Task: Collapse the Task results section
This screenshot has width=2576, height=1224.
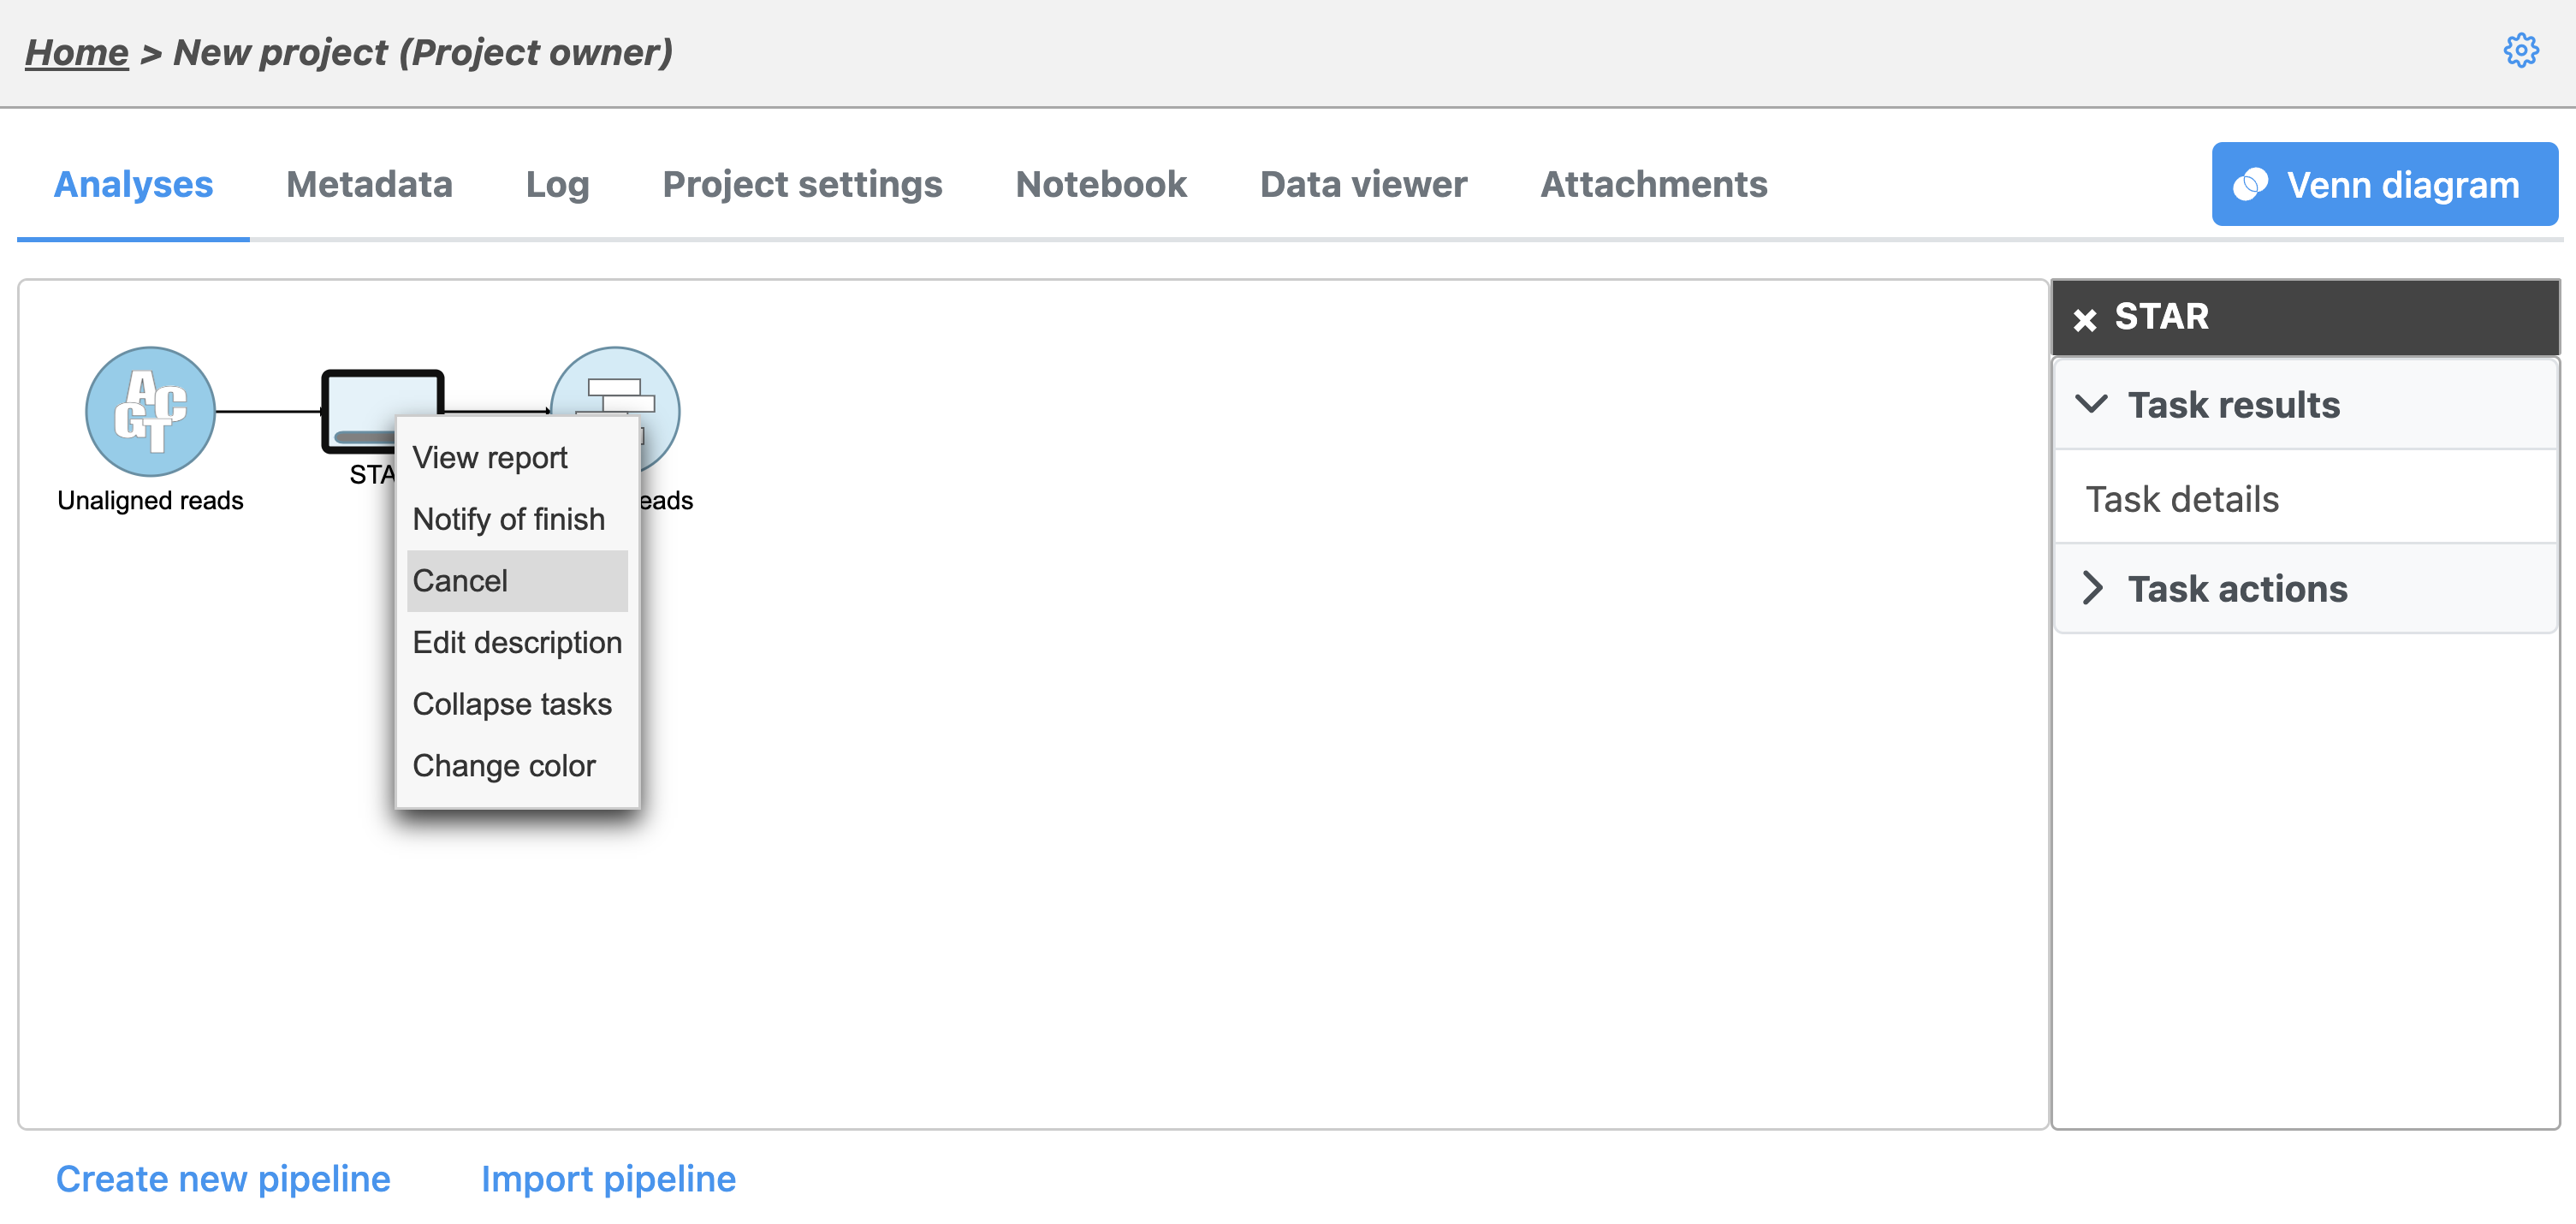Action: point(2233,405)
